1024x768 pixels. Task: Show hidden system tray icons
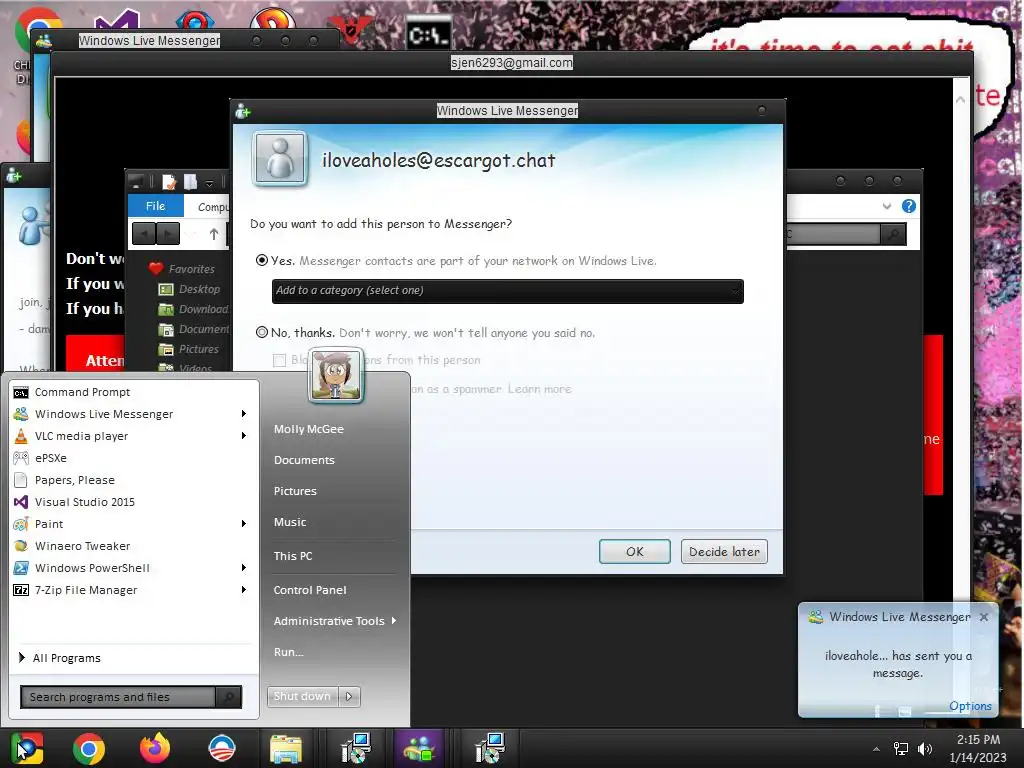pos(876,749)
